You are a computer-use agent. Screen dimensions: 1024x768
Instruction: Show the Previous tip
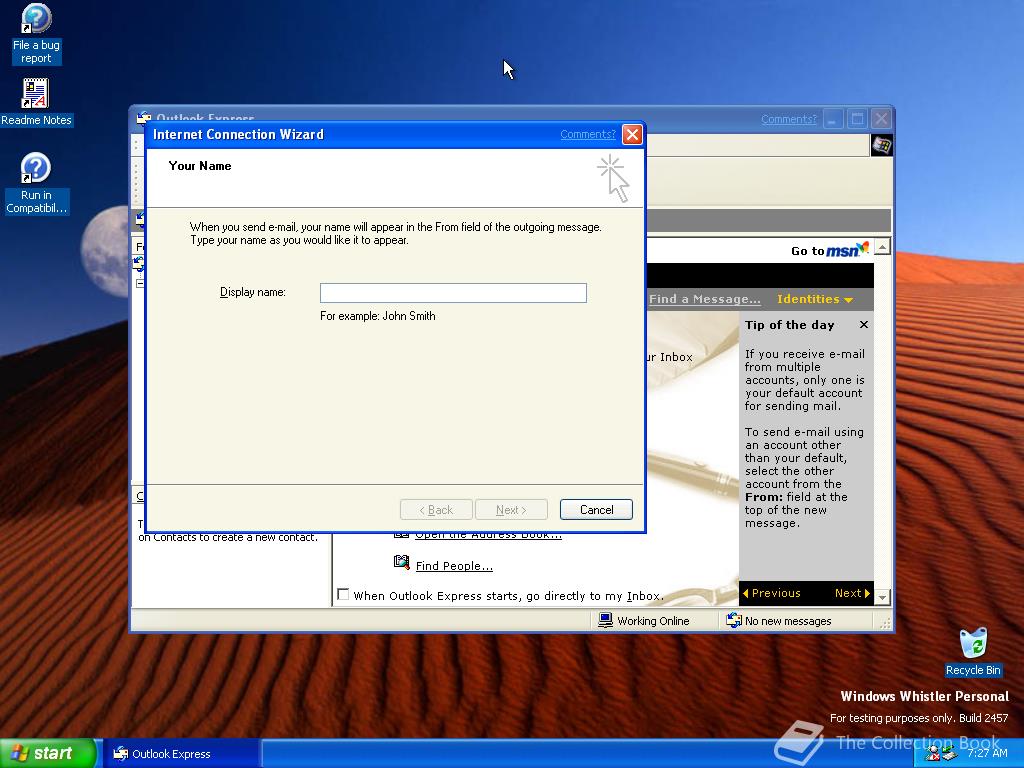[x=771, y=593]
